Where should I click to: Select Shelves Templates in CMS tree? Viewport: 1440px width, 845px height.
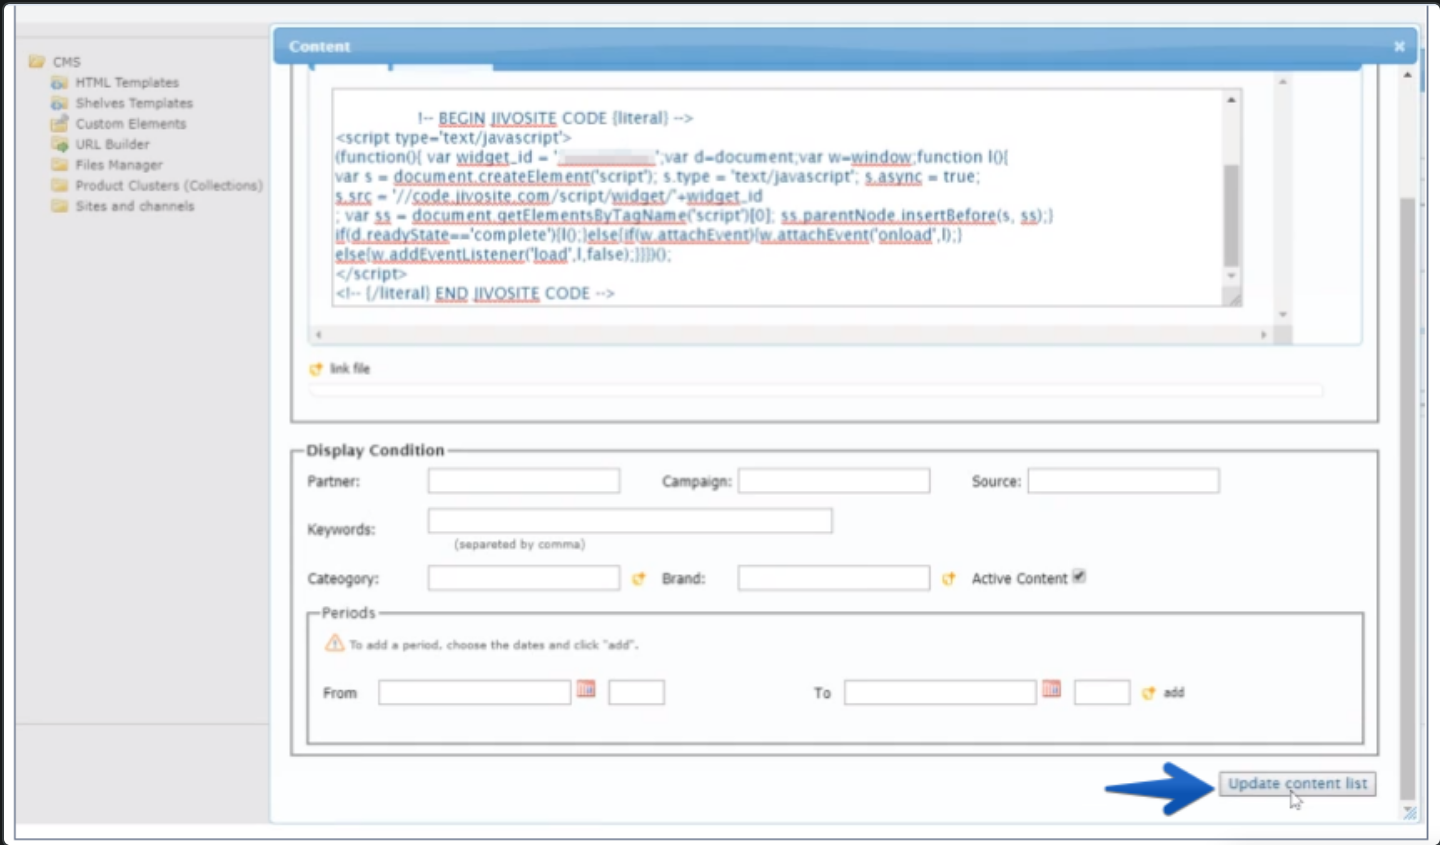tap(134, 103)
